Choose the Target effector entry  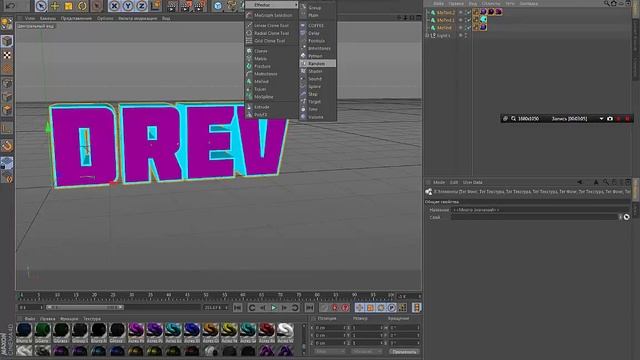[x=318, y=102]
